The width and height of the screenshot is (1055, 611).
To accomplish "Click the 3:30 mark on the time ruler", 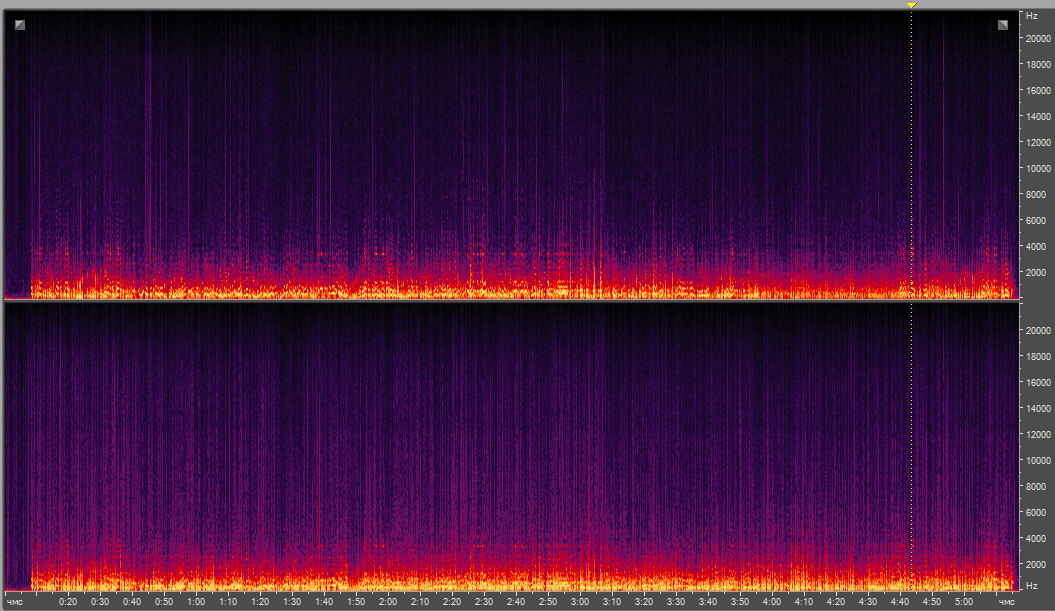I will click(x=676, y=602).
